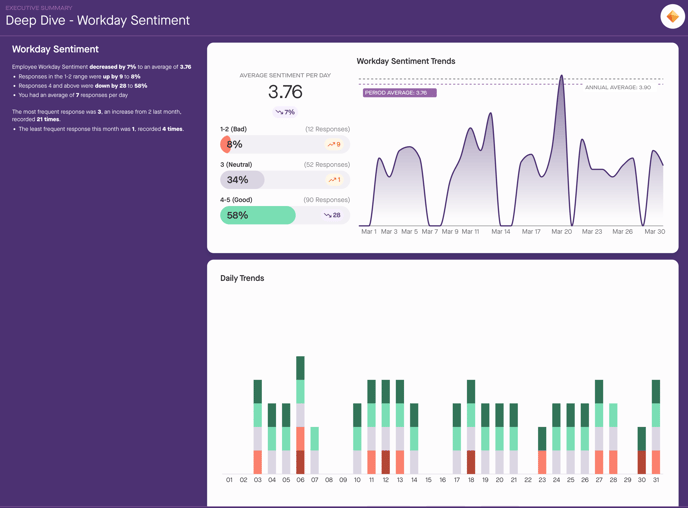Click the green 58% Good progress bar
The image size is (688, 508).
[258, 215]
